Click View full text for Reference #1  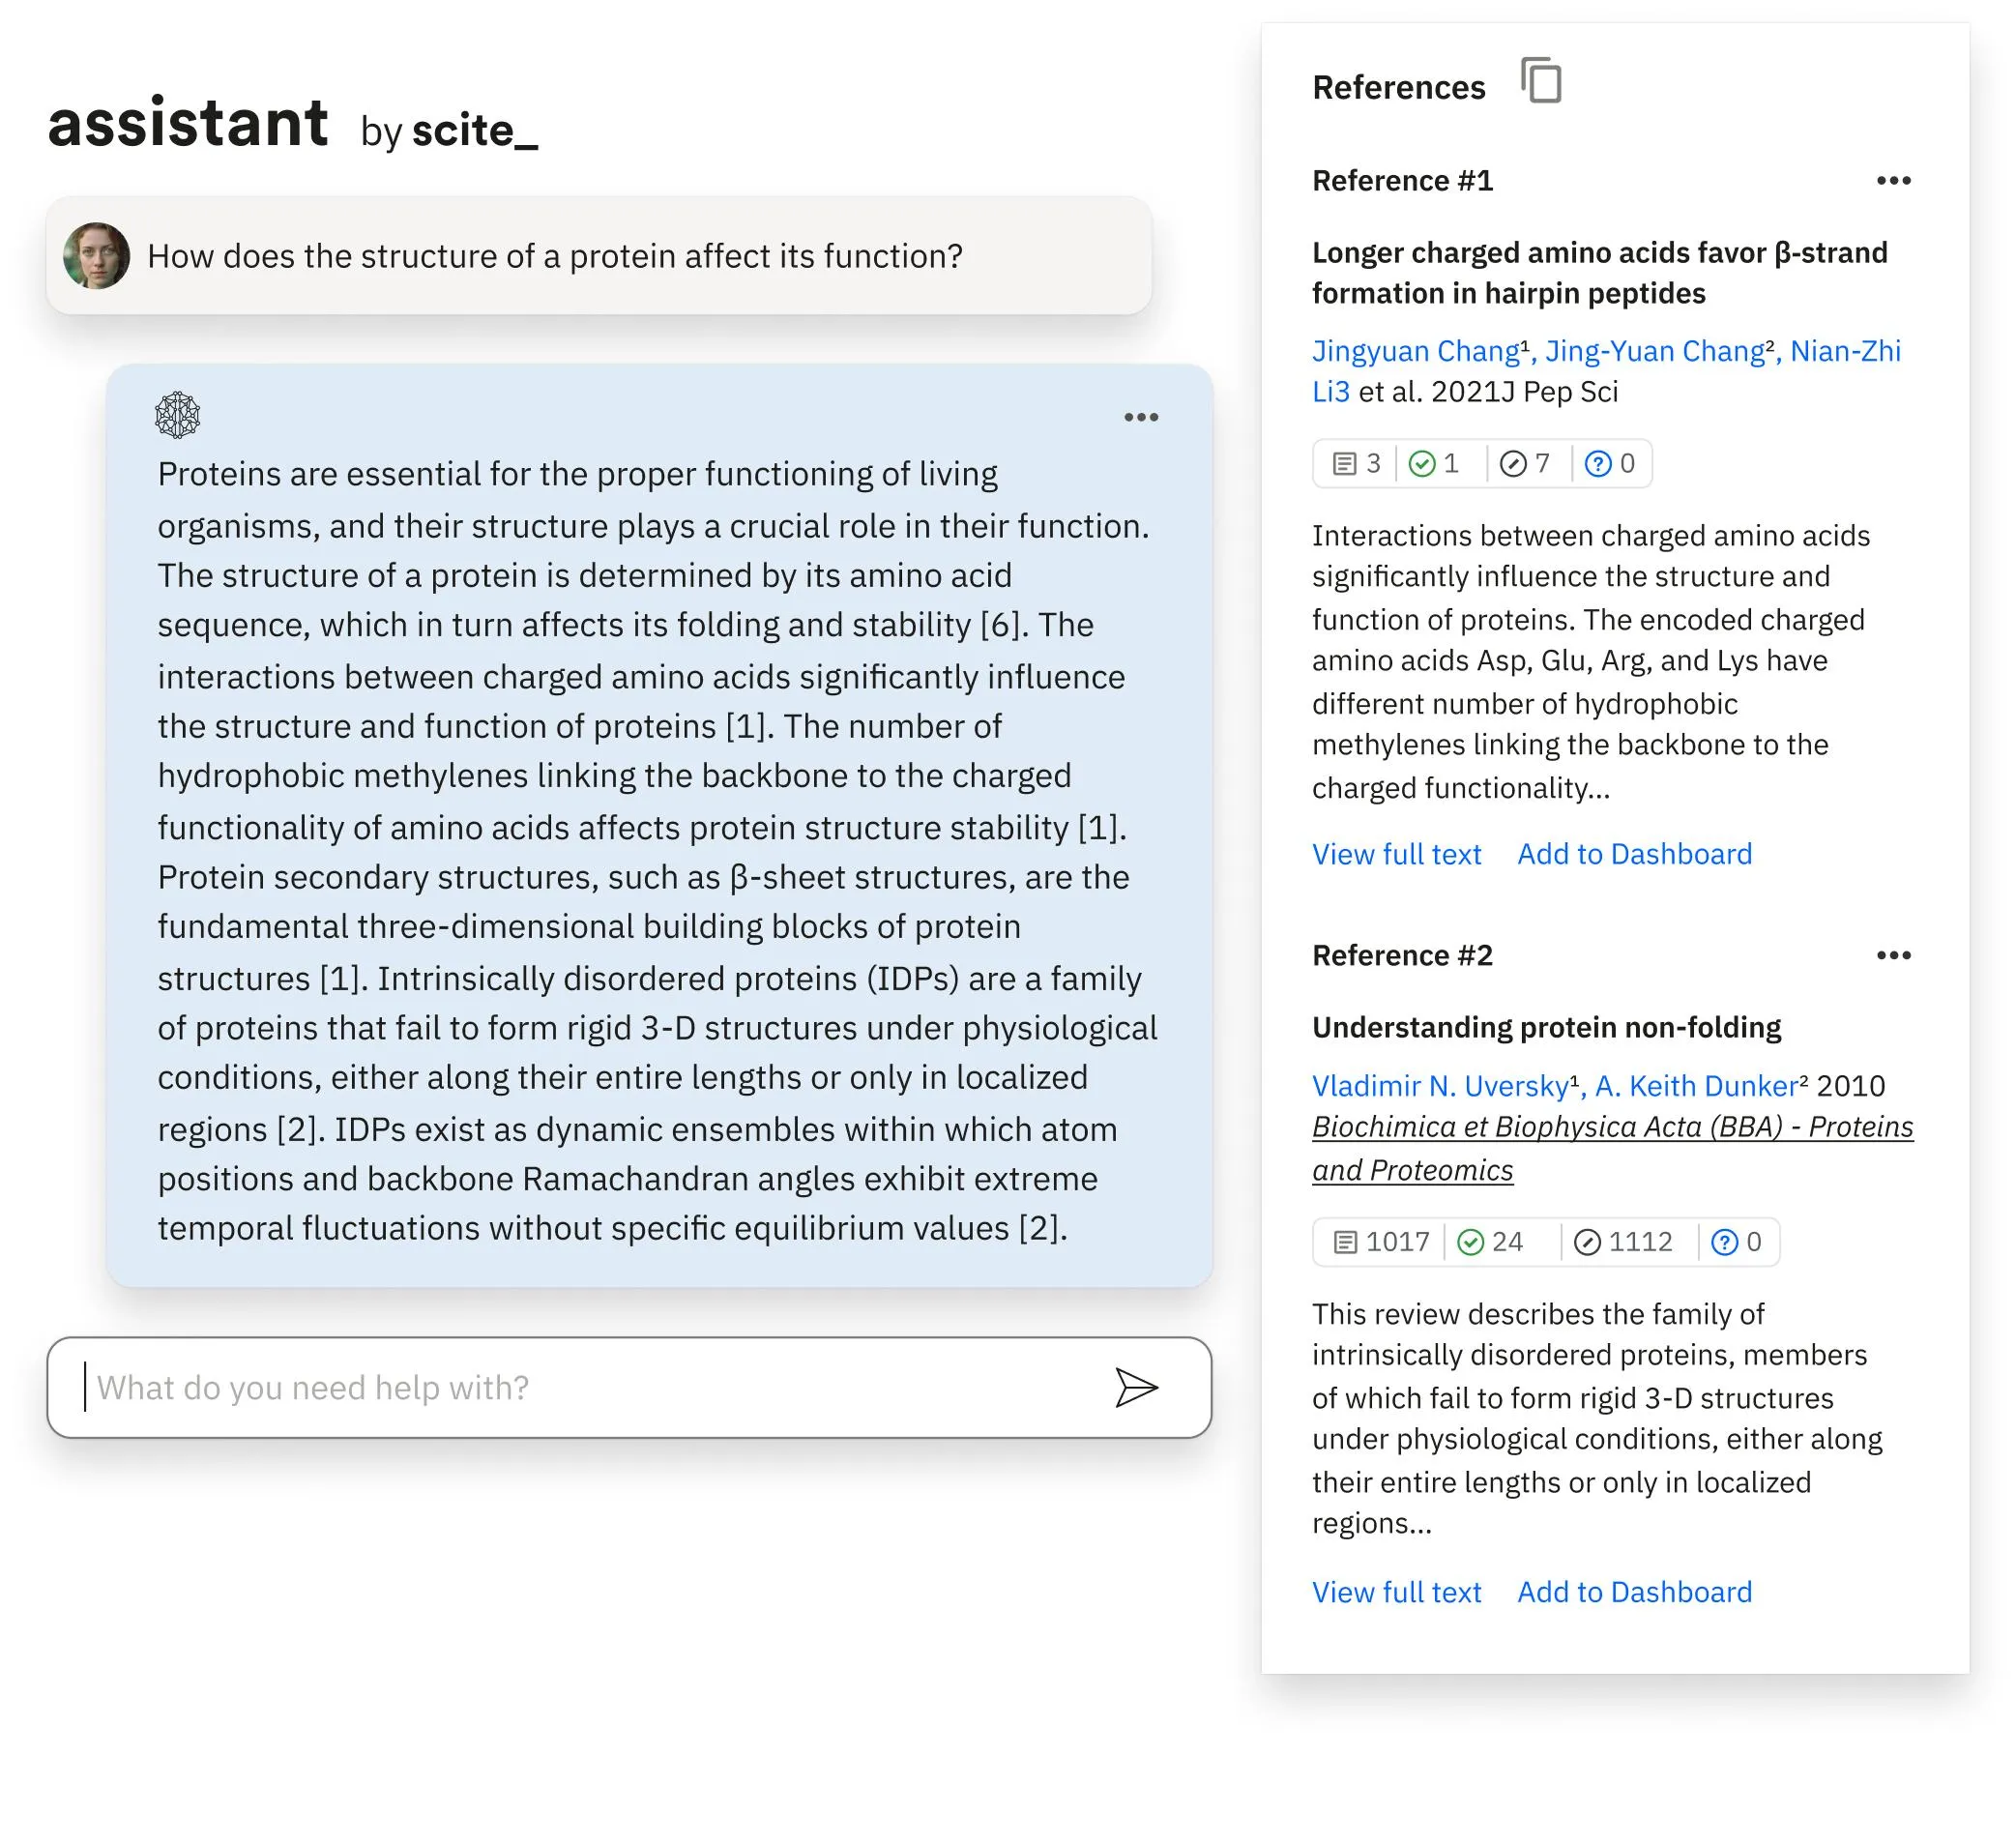1398,854
